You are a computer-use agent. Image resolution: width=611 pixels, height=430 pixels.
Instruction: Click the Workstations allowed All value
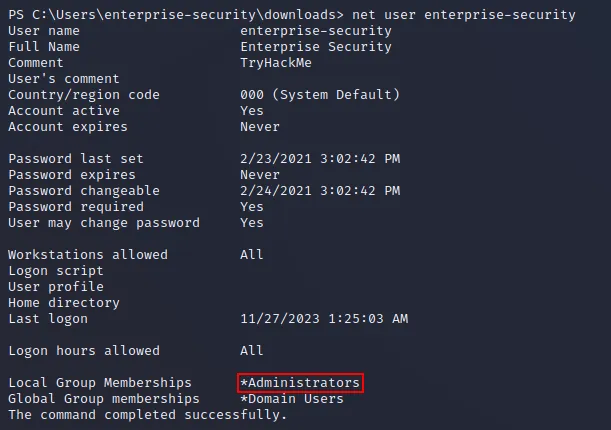click(252, 255)
